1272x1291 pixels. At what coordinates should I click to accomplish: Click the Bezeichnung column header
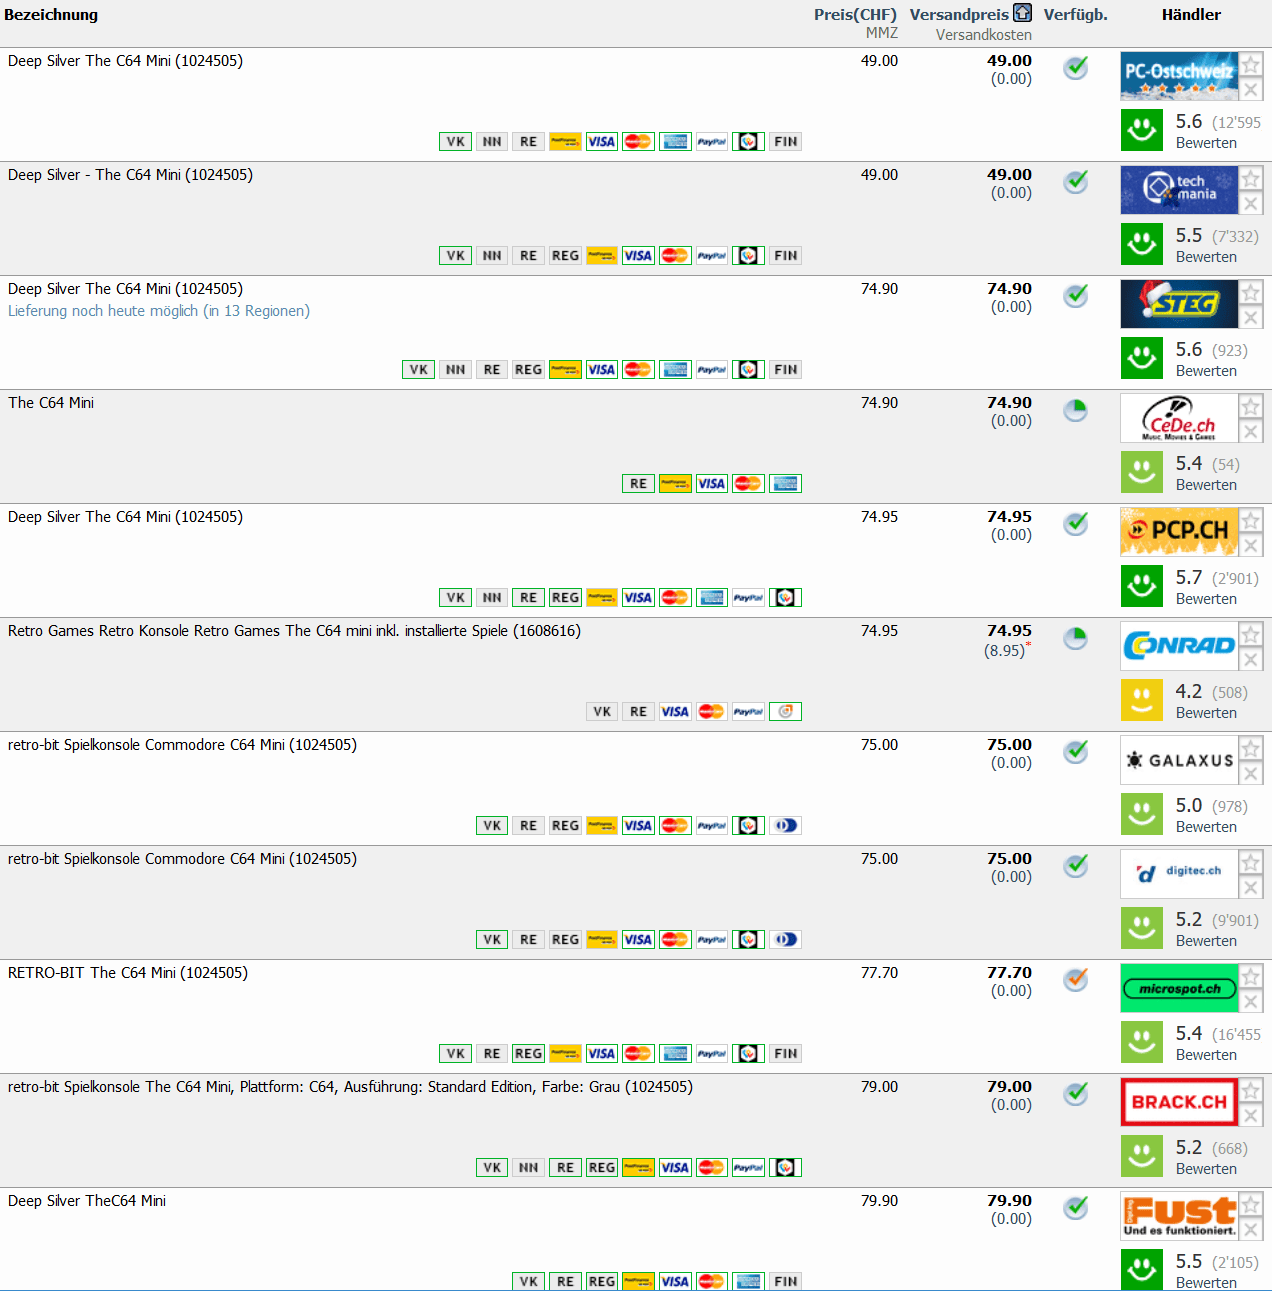pos(51,15)
